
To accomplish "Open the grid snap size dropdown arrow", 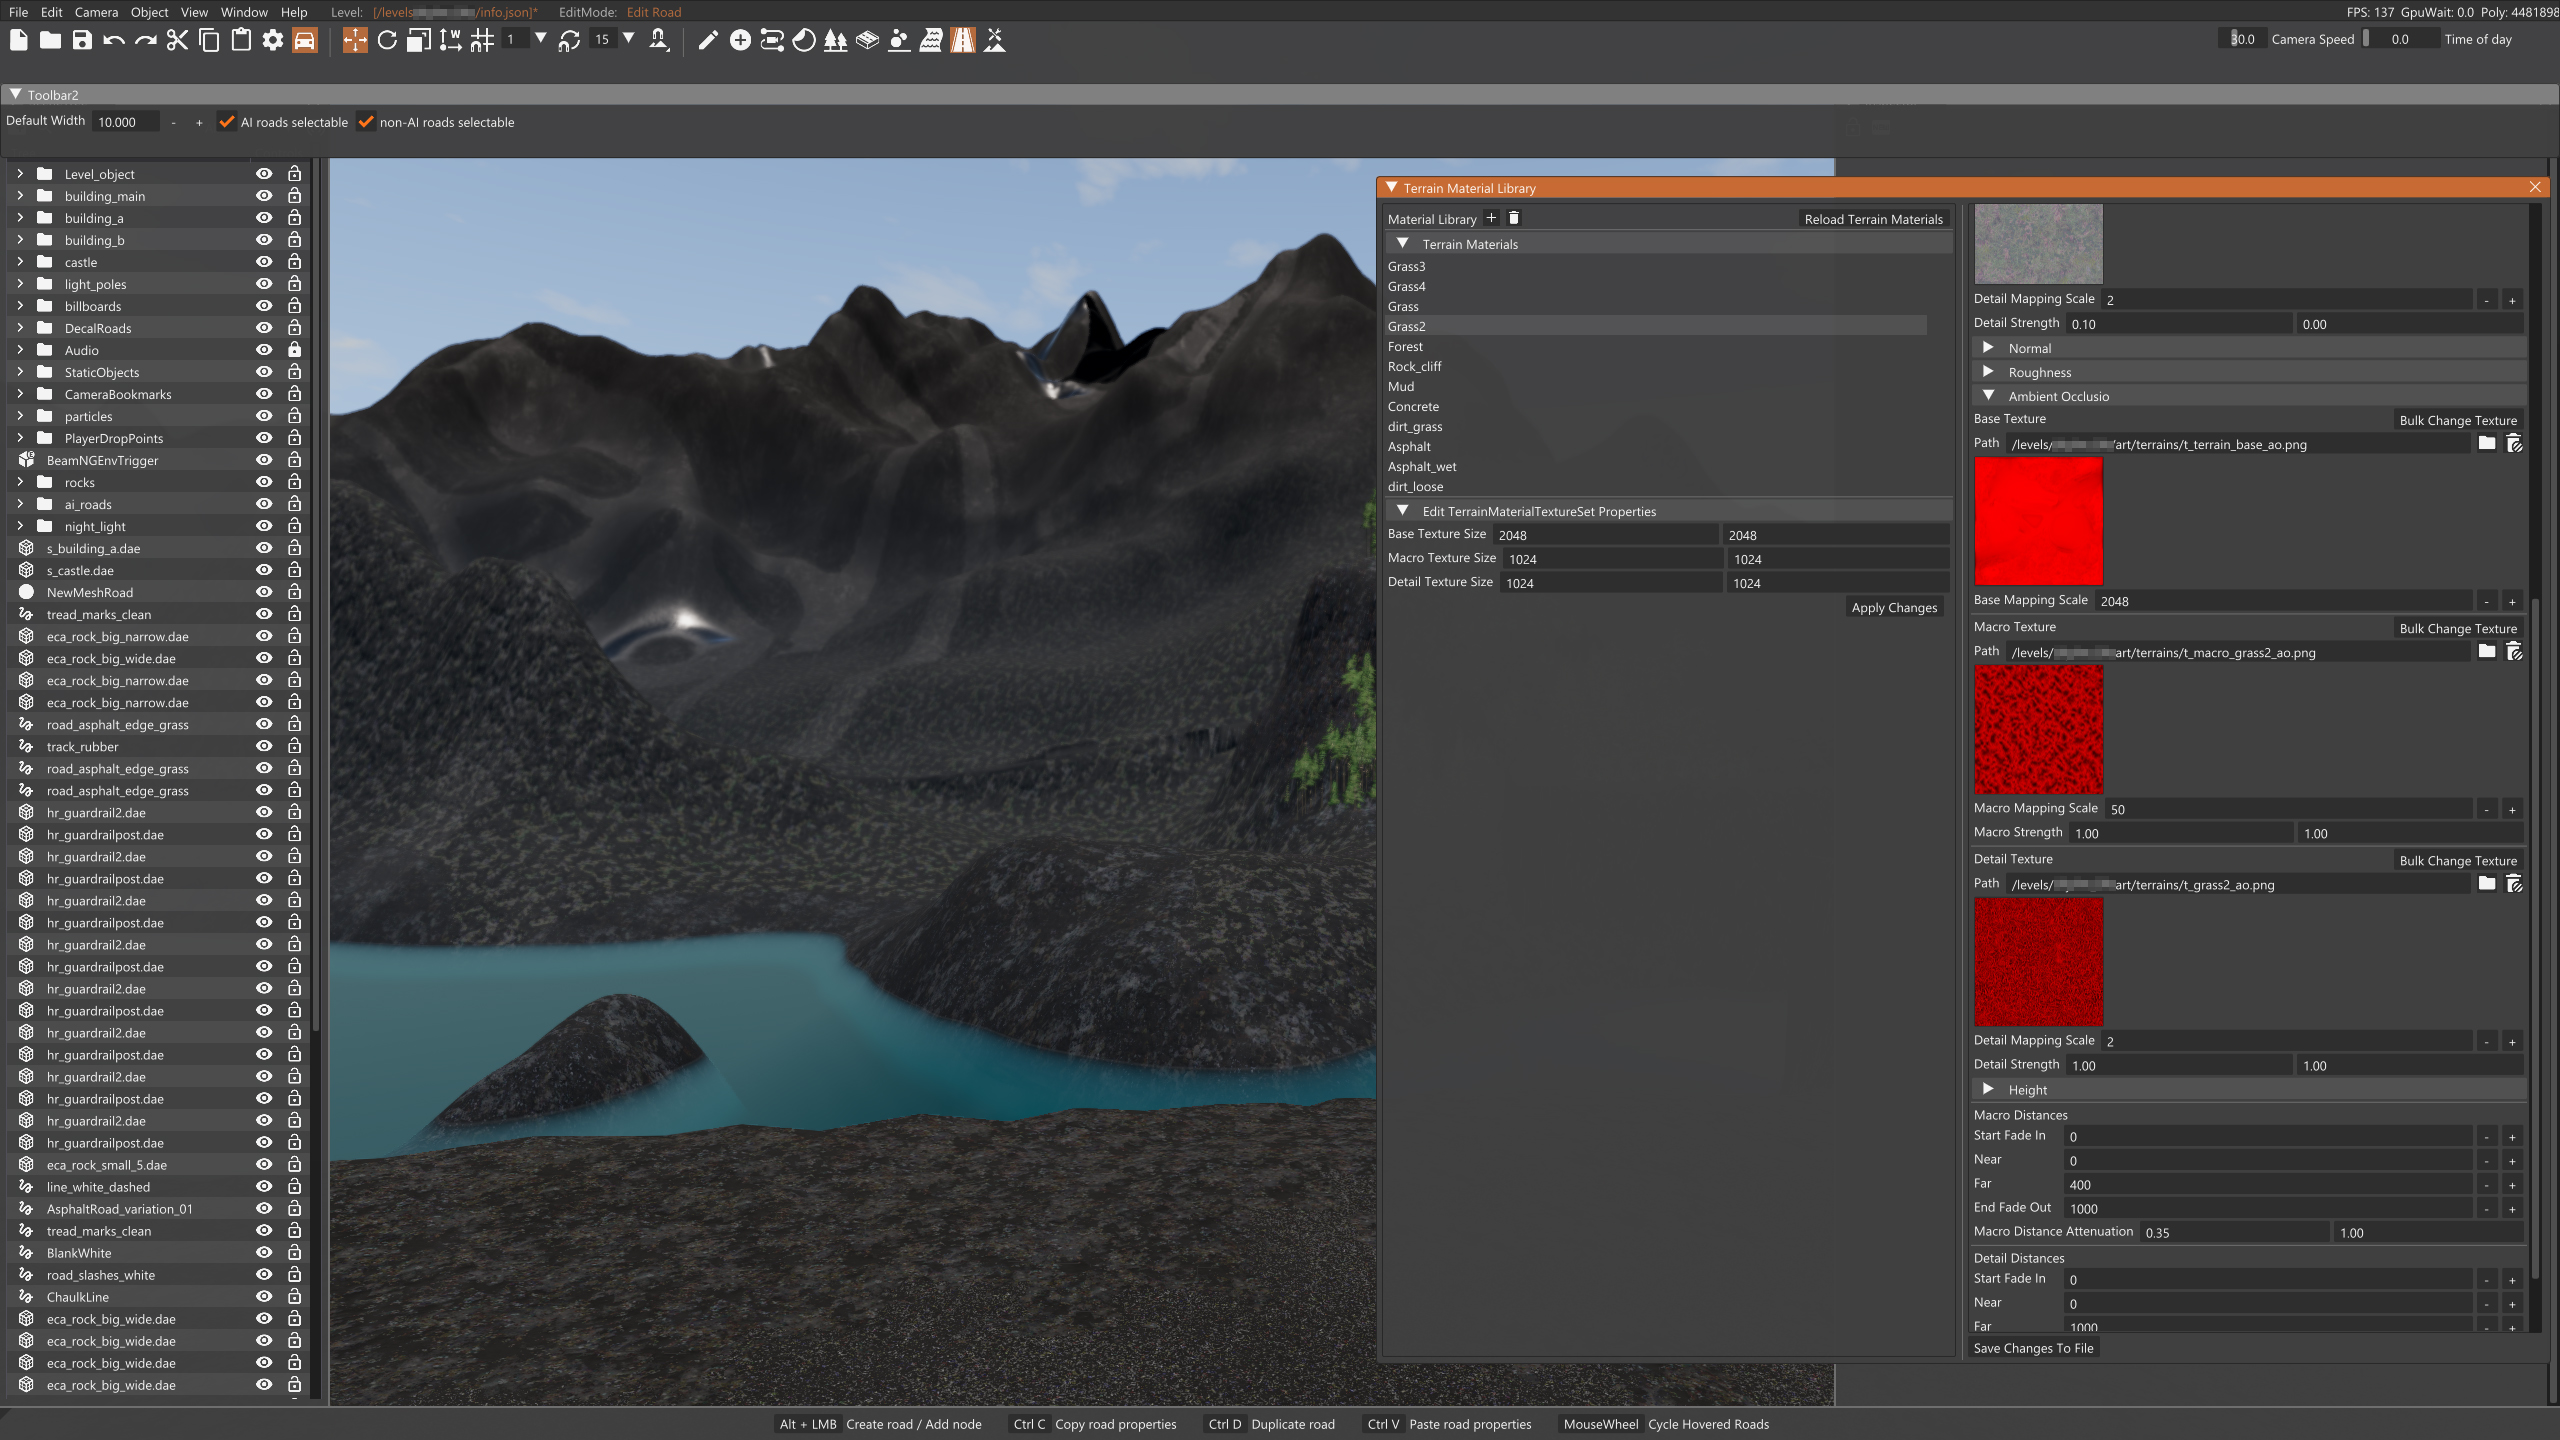I will tap(541, 39).
